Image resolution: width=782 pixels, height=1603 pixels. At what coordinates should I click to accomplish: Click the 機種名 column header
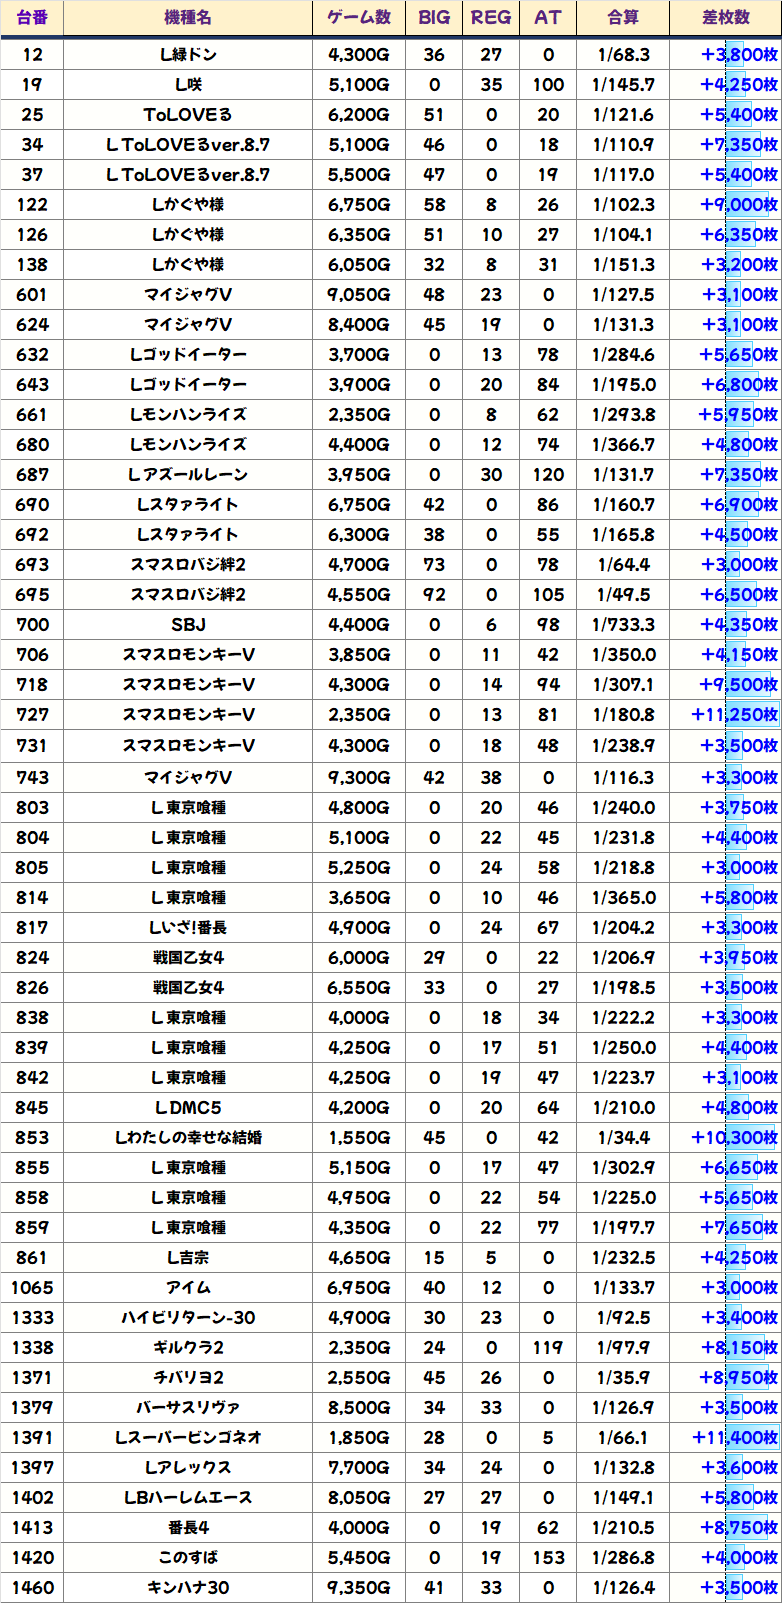click(x=188, y=18)
